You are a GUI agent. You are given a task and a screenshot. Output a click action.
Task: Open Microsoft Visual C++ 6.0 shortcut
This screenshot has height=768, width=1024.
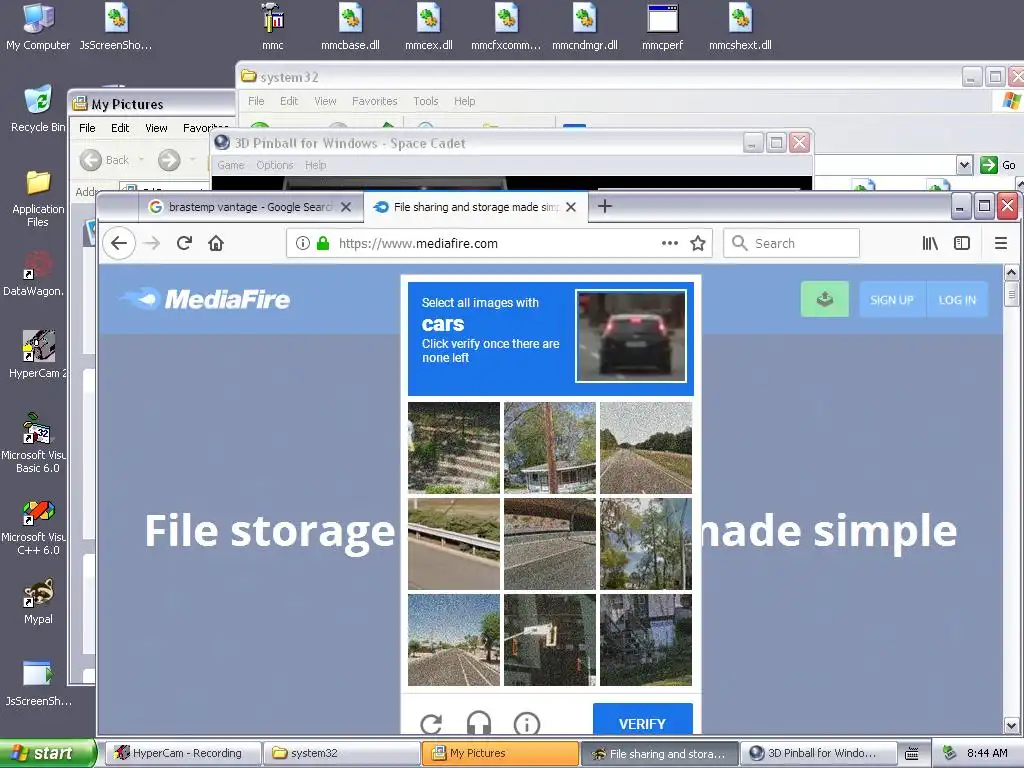point(37,526)
